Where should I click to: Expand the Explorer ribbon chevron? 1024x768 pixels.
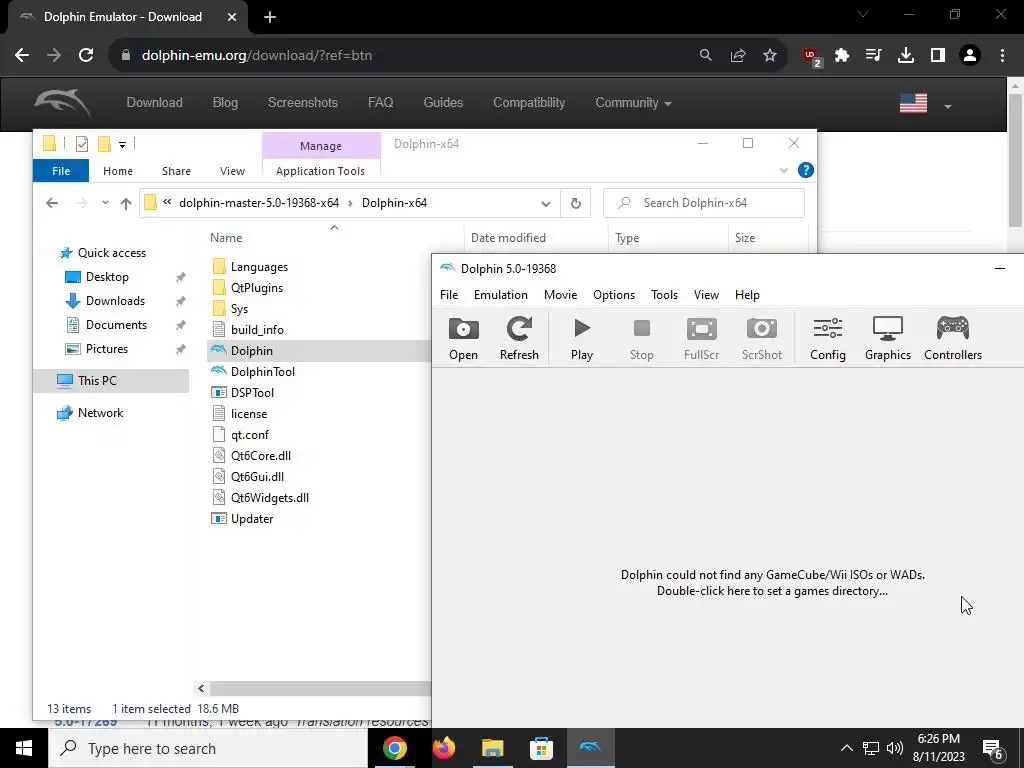pos(784,170)
